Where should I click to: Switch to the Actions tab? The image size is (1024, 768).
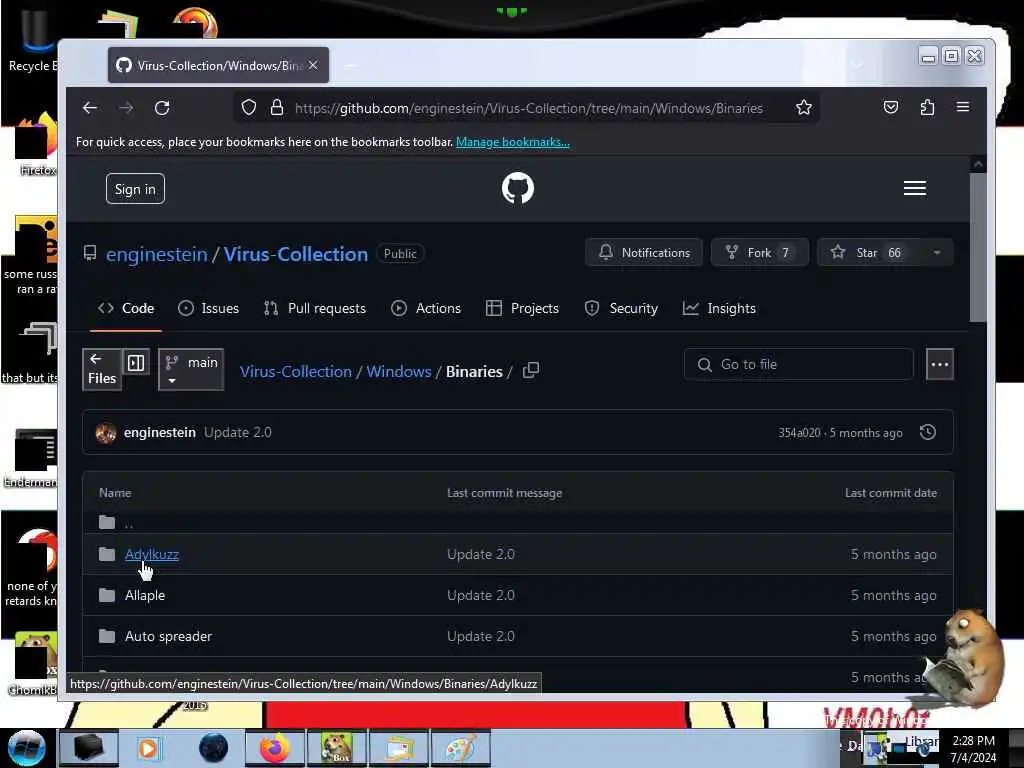[426, 308]
